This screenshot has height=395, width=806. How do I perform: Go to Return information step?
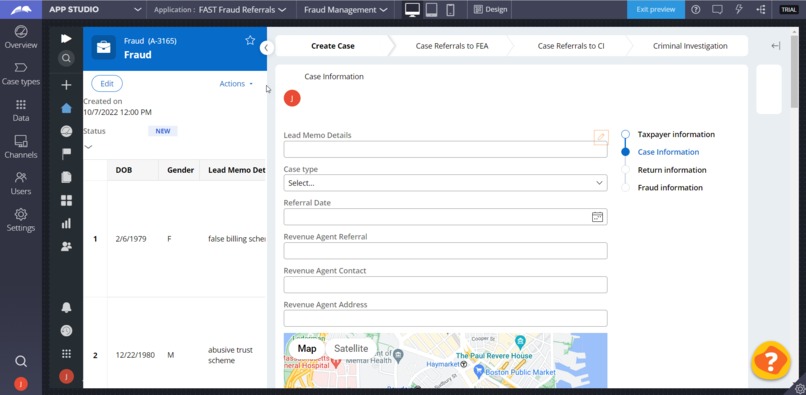coord(671,170)
